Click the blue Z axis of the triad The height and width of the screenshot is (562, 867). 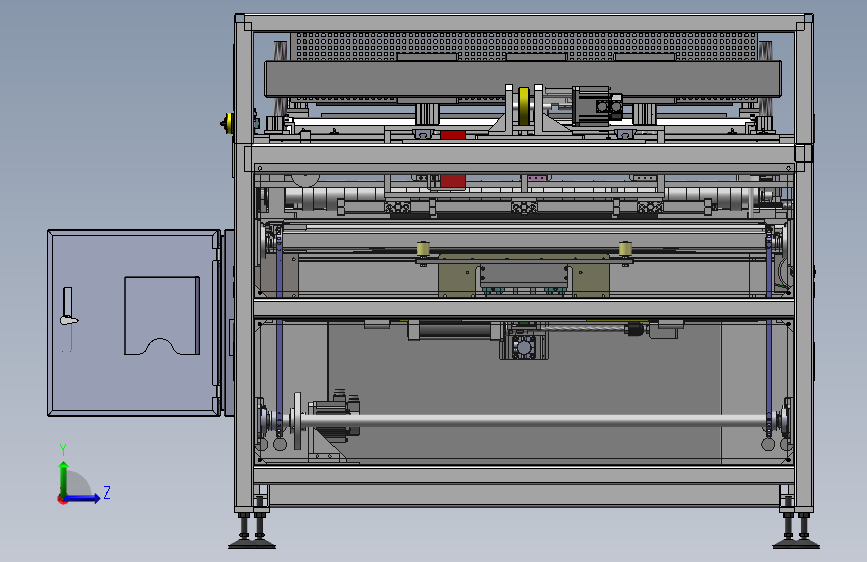pos(83,498)
